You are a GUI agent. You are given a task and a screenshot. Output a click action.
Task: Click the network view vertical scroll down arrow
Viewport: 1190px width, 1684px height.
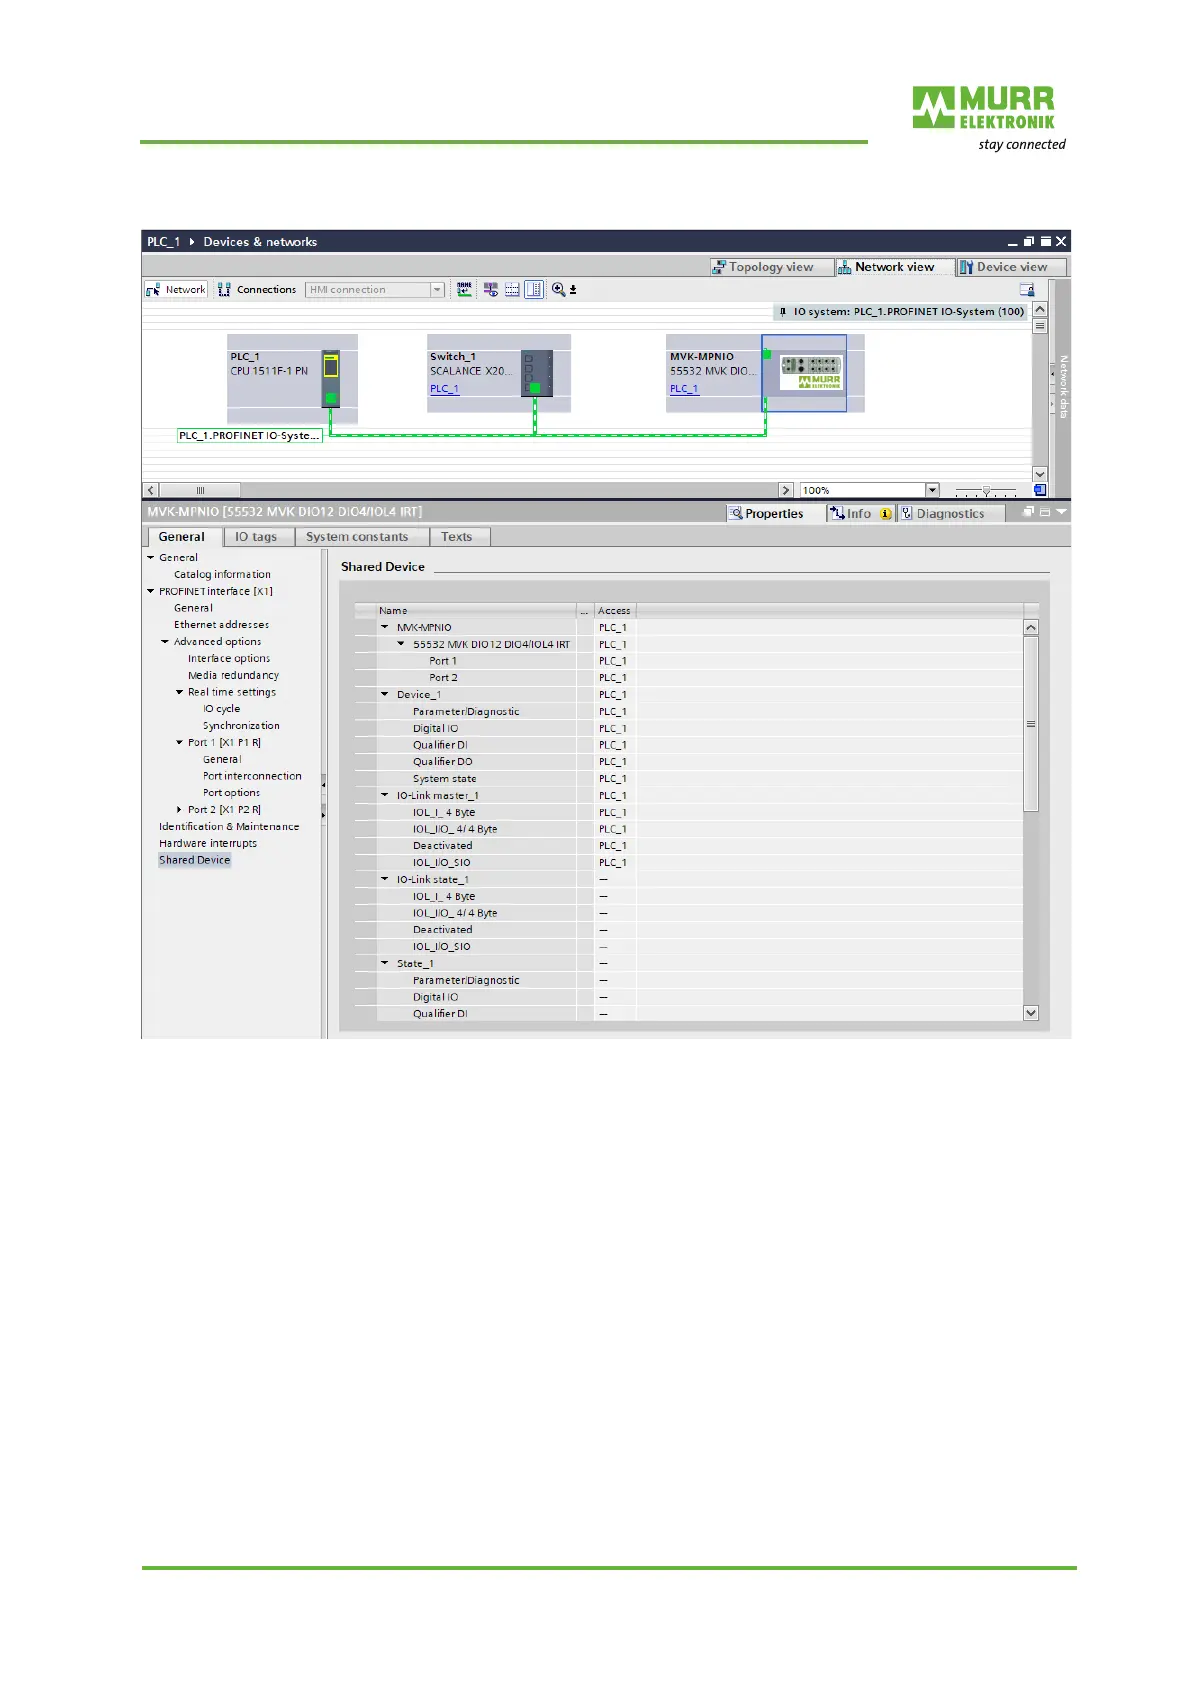click(1040, 474)
